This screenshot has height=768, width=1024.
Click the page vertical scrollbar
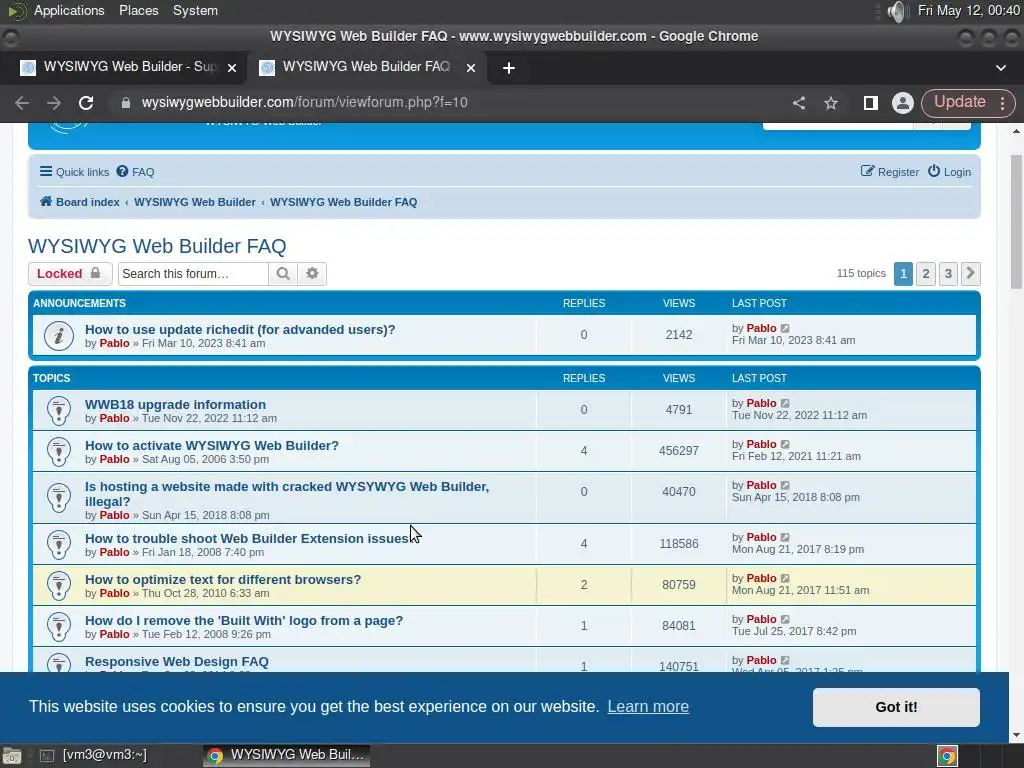point(1016,222)
